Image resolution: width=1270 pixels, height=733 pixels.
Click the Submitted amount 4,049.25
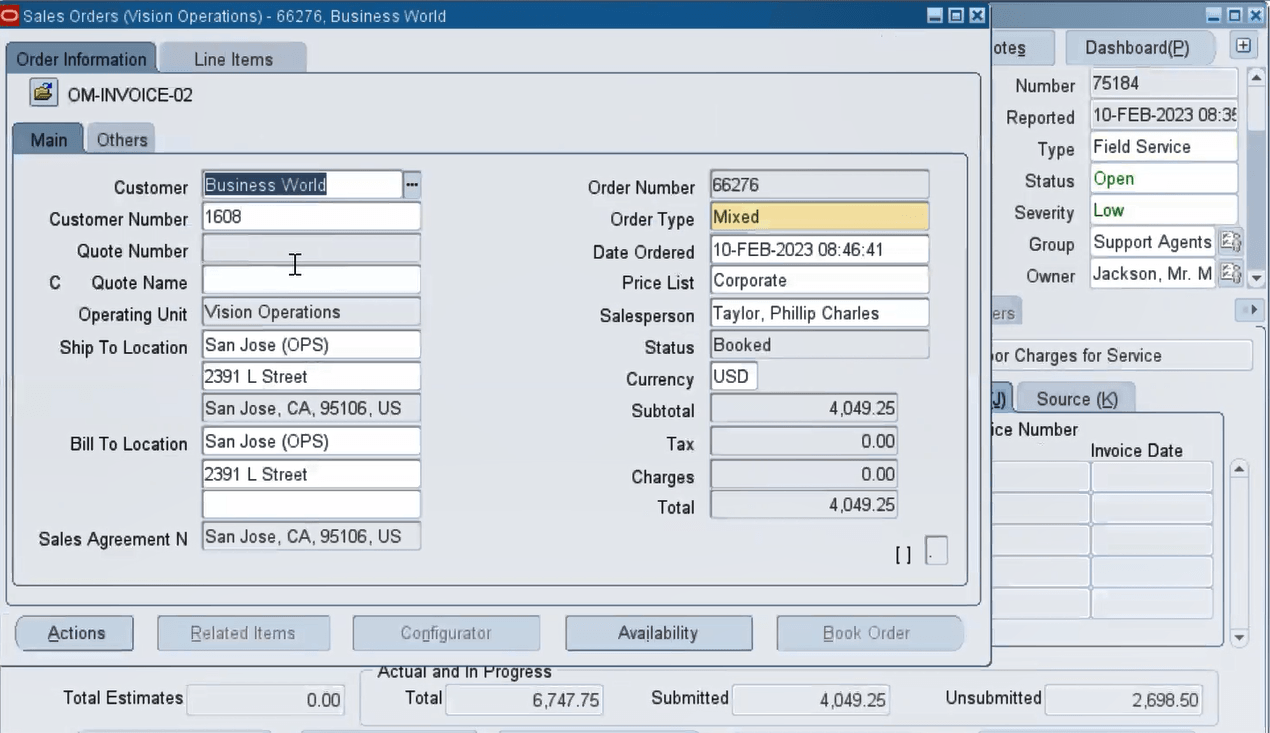click(811, 700)
